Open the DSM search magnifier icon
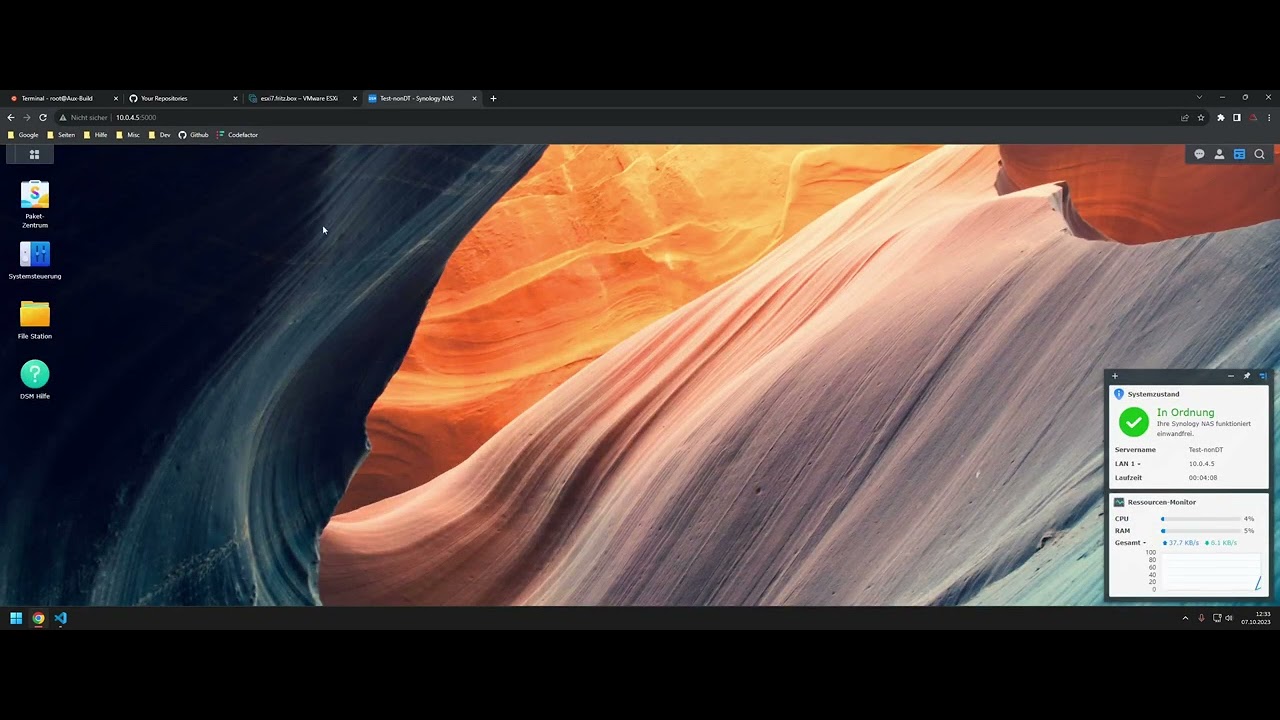Screen dimensions: 1280x720 [1259, 154]
